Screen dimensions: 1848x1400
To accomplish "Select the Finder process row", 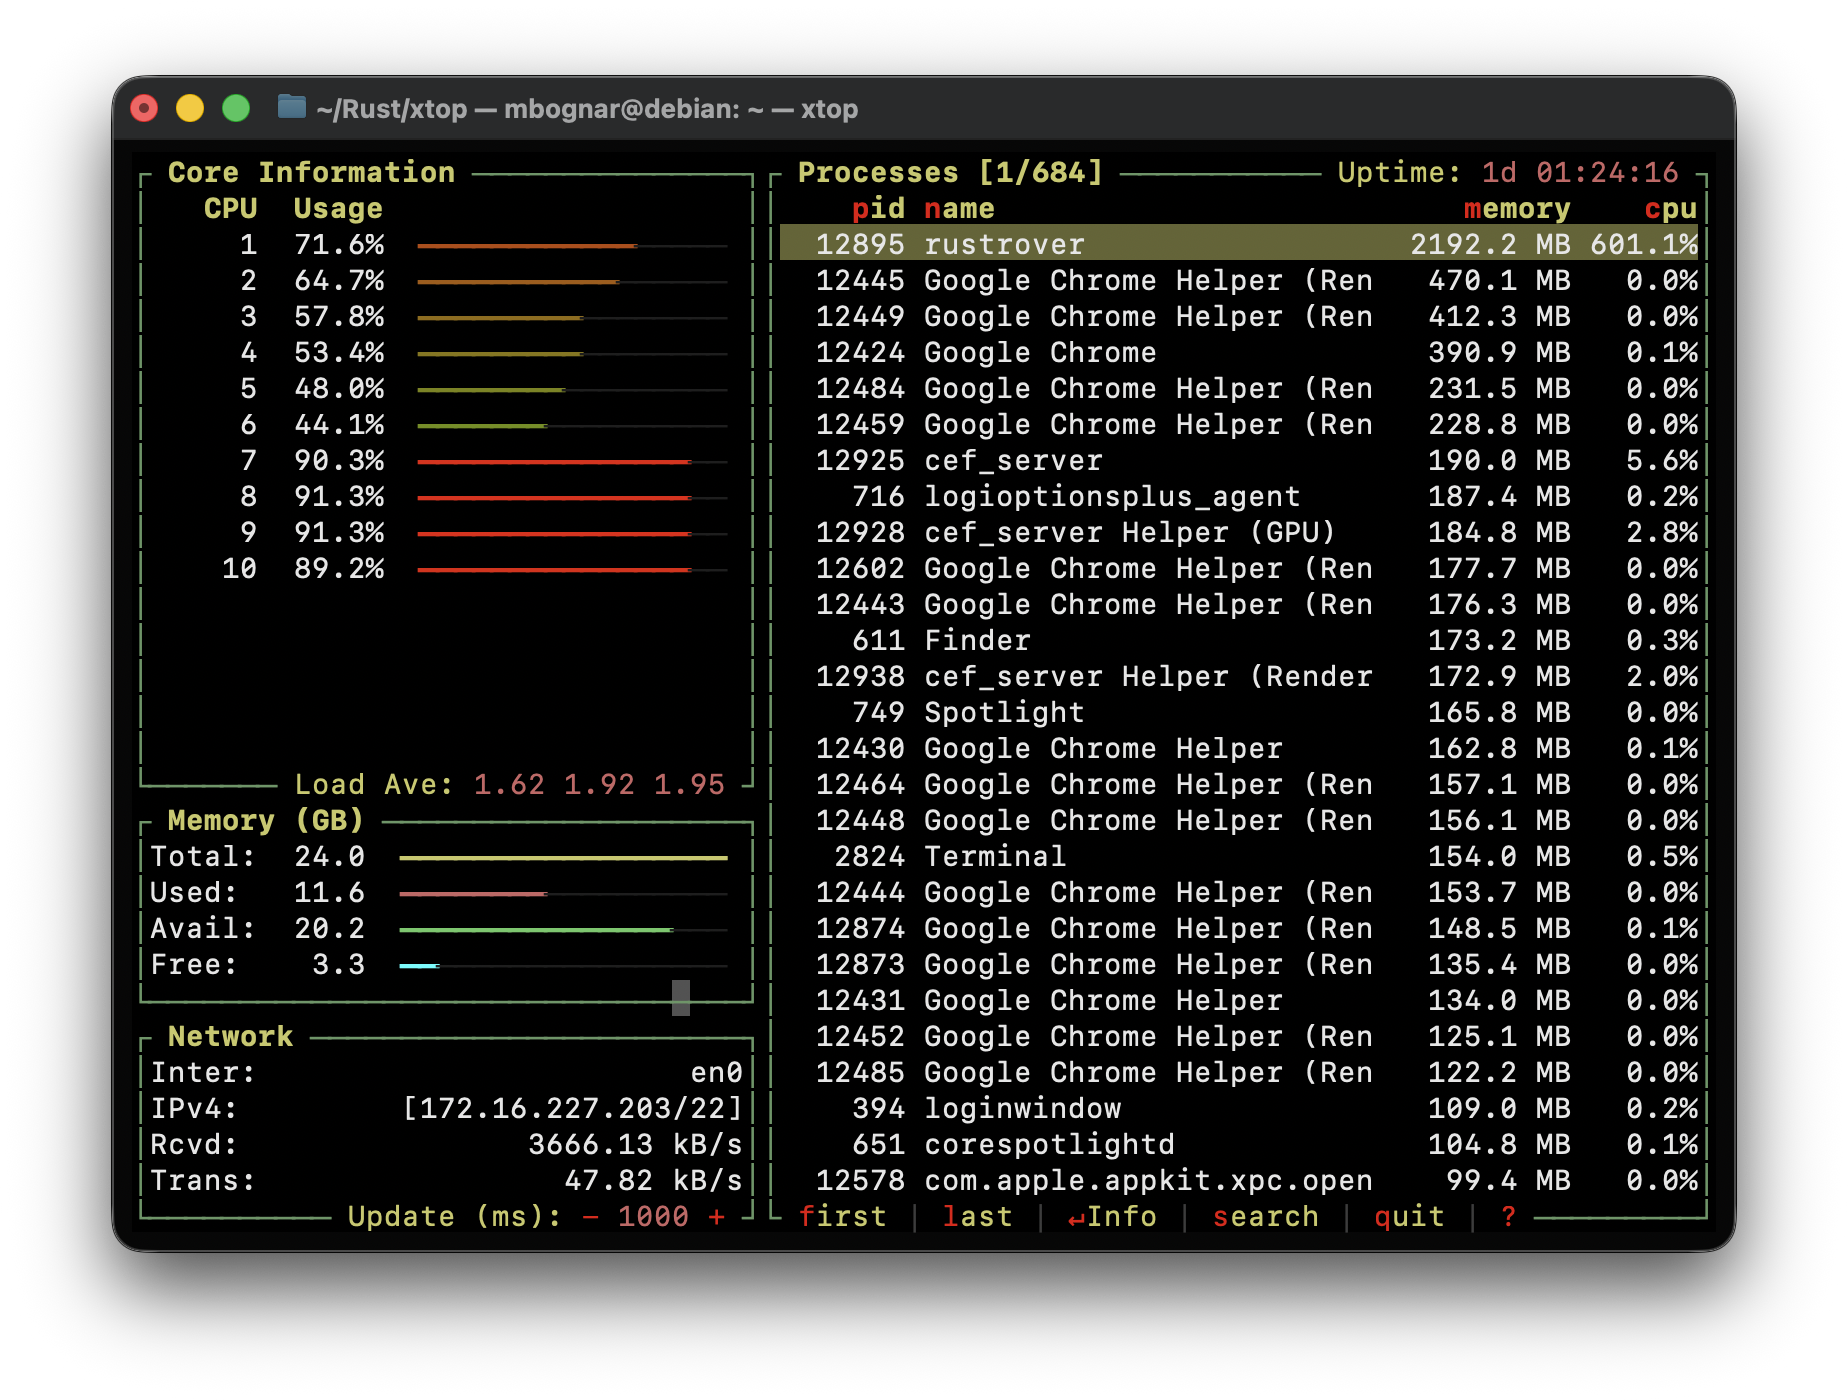I will click(1239, 640).
